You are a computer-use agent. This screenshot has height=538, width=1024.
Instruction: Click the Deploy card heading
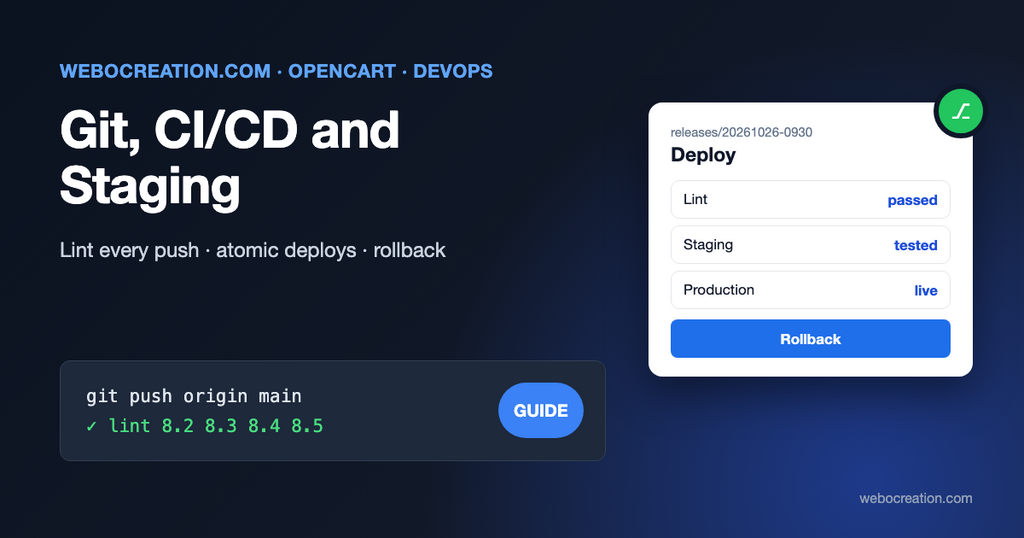(x=703, y=155)
